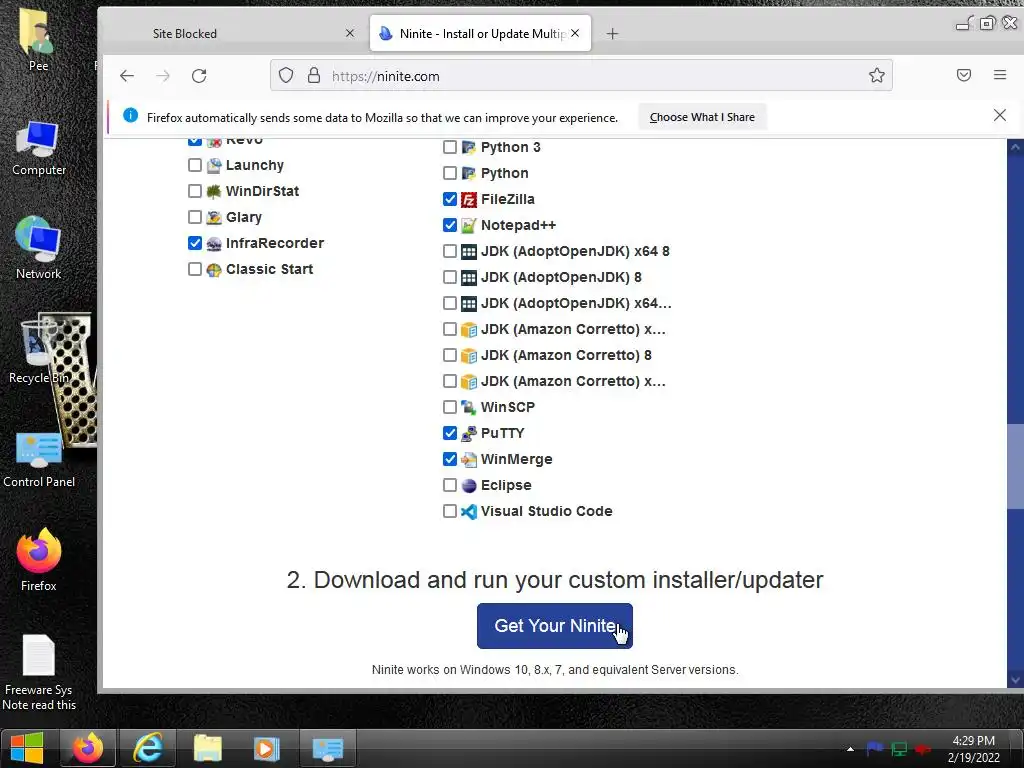The height and width of the screenshot is (768, 1024).
Task: Open the Network desktop icon
Action: point(39,248)
